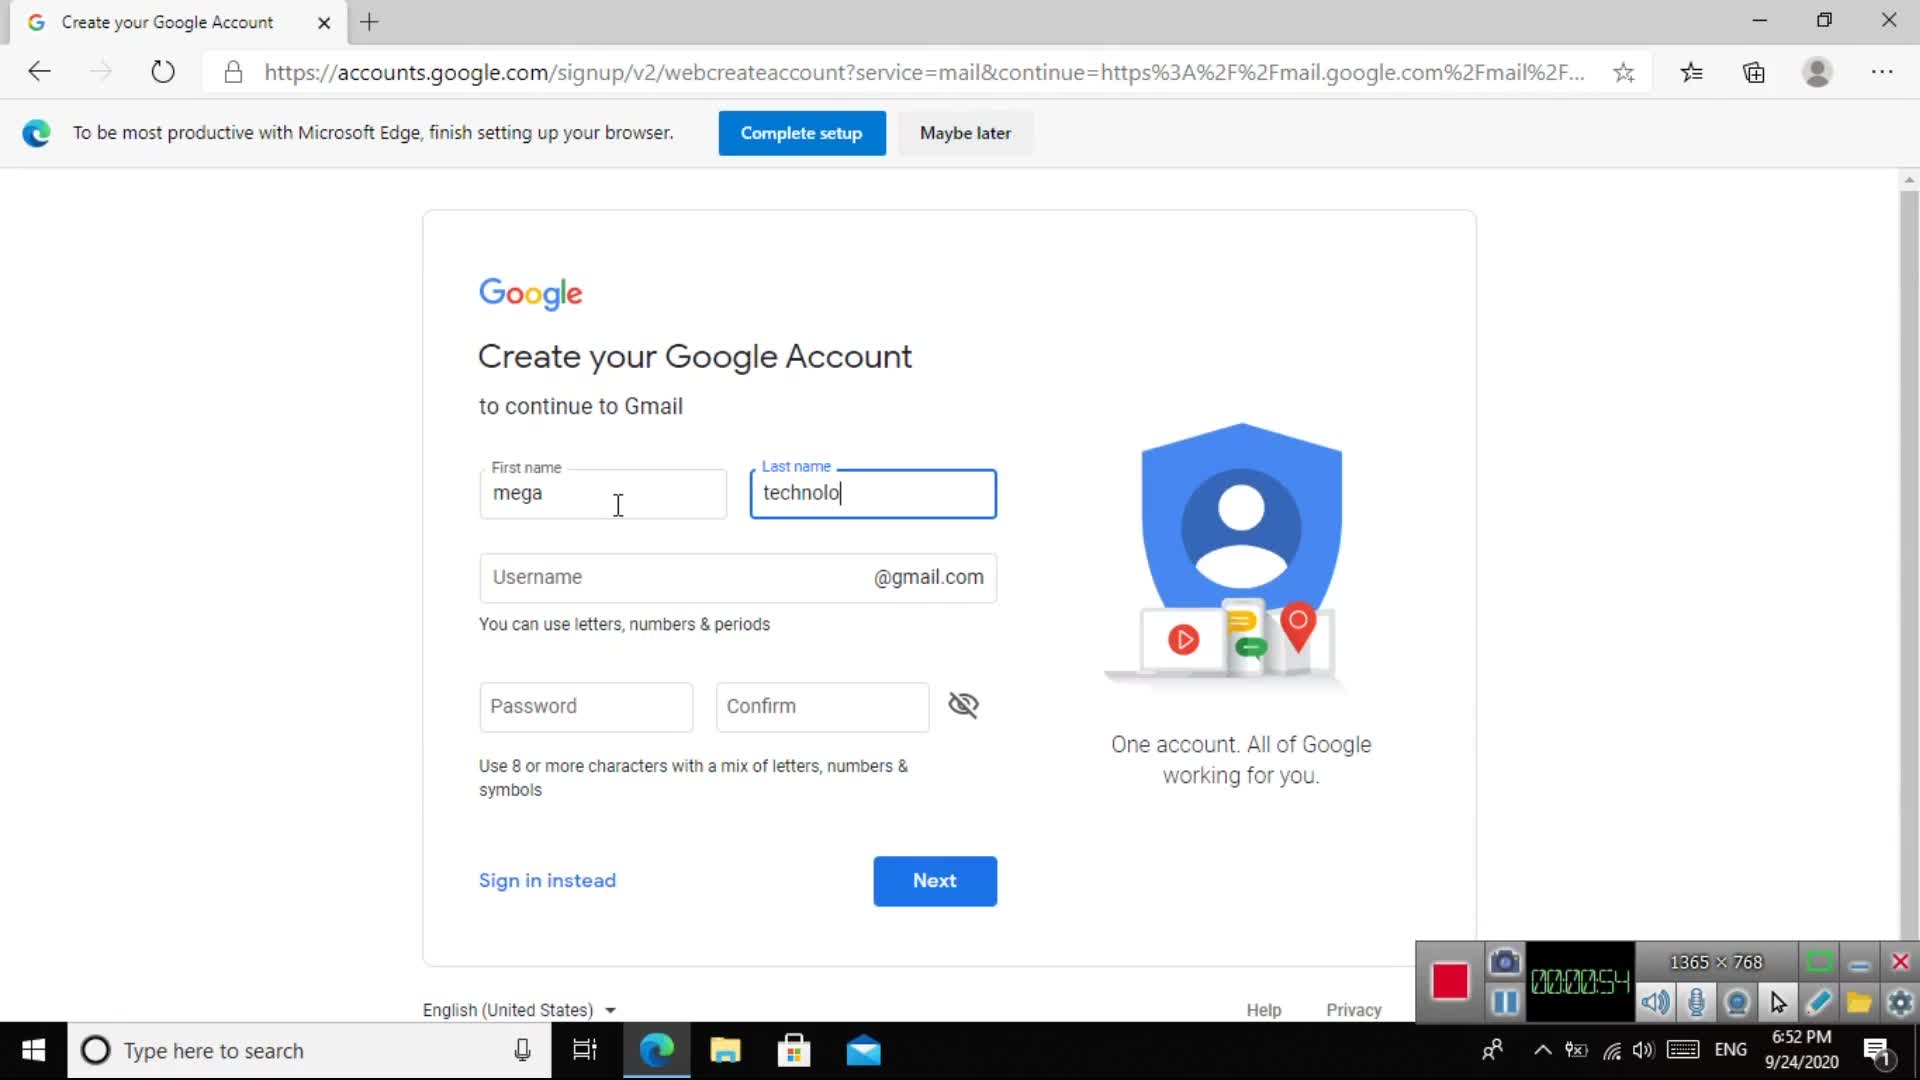Open Edge Collections icon
1920x1080 pixels.
[1753, 72]
